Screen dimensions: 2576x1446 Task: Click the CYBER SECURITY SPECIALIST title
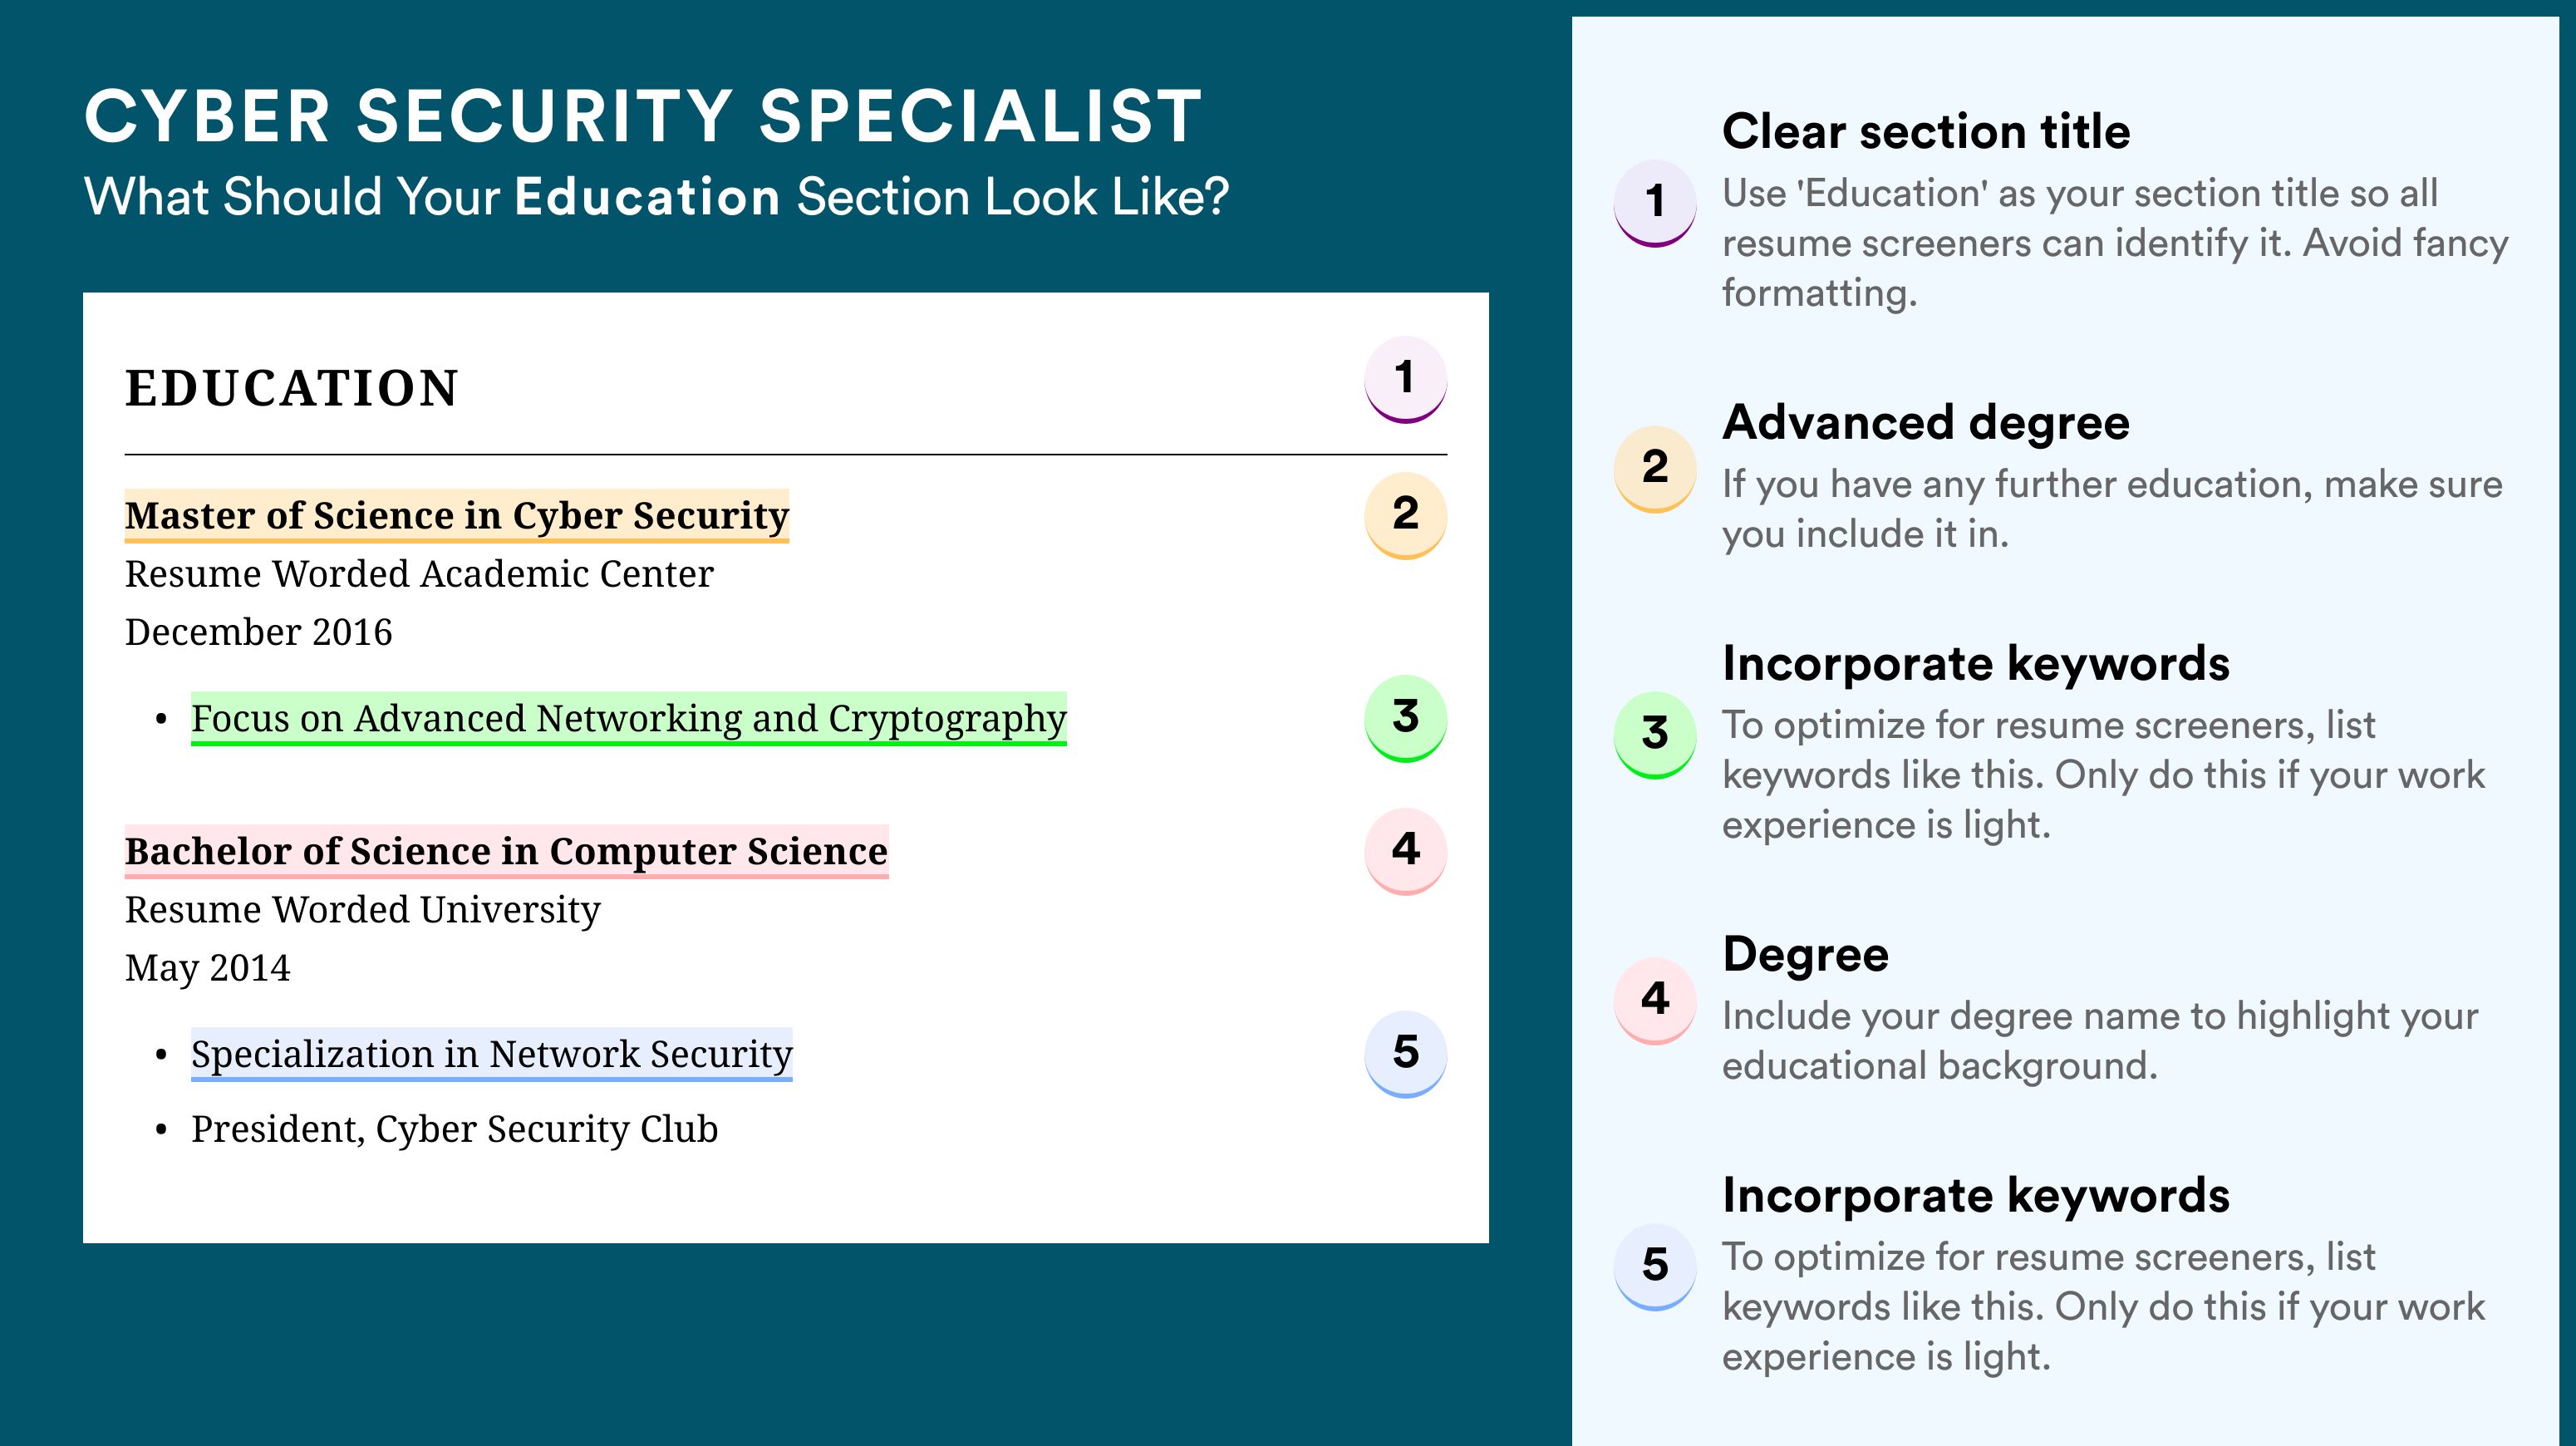pos(643,116)
